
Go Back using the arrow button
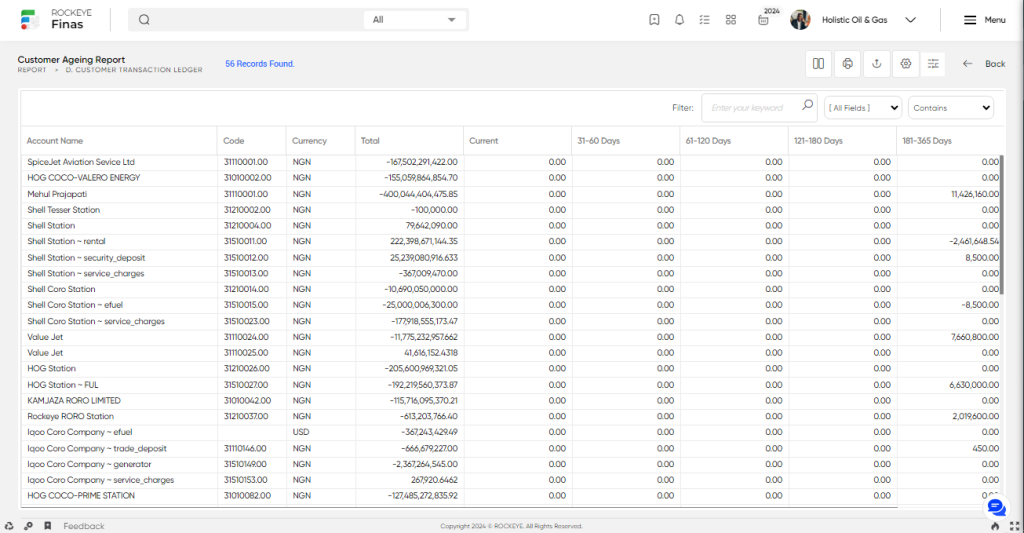pyautogui.click(x=984, y=63)
